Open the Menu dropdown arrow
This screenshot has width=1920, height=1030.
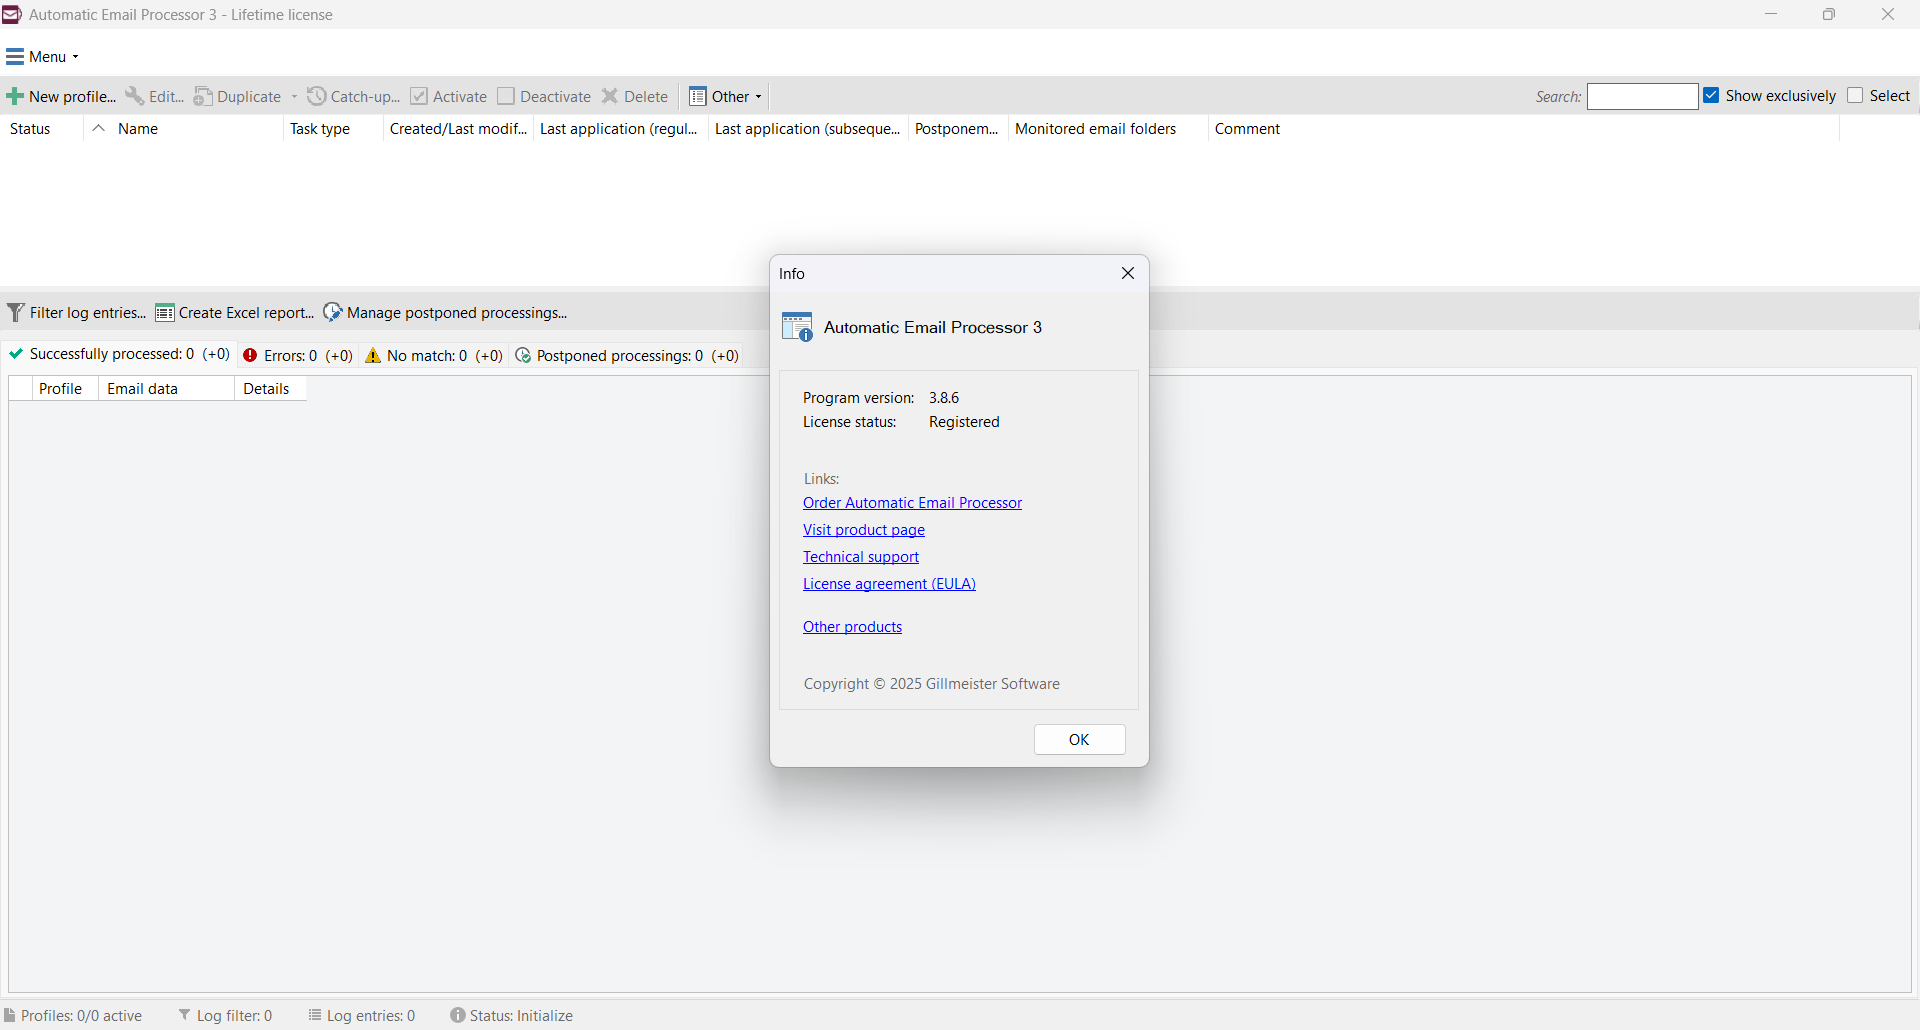[x=76, y=57]
